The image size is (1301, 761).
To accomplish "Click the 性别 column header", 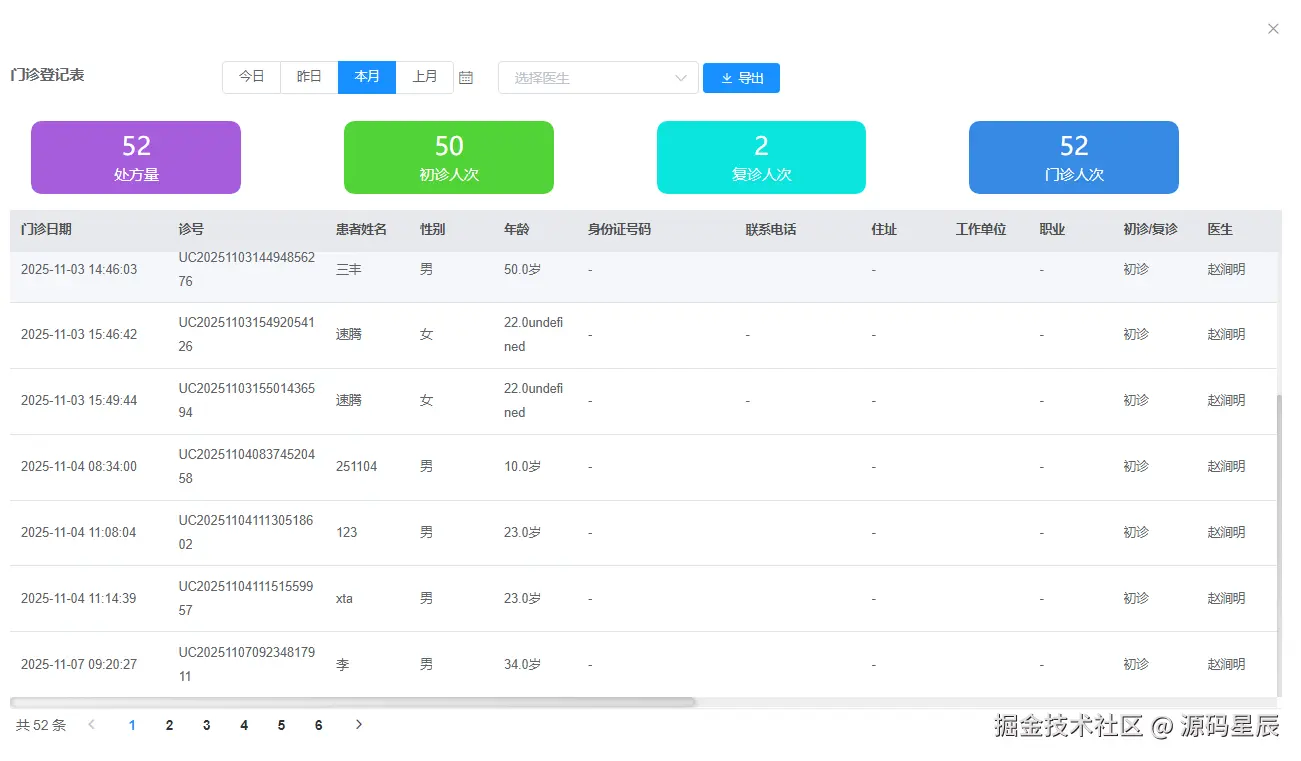I will pos(432,229).
